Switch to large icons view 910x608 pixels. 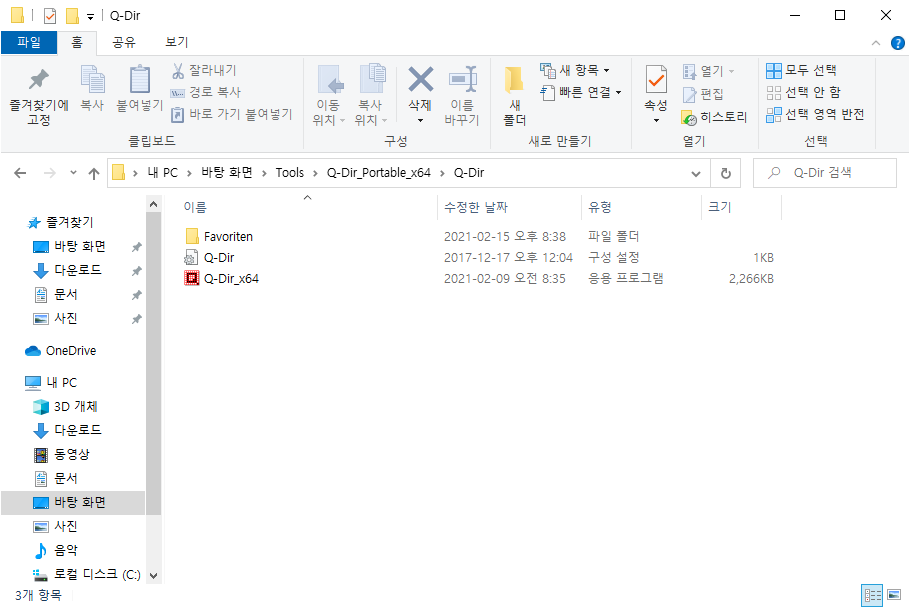tap(894, 595)
